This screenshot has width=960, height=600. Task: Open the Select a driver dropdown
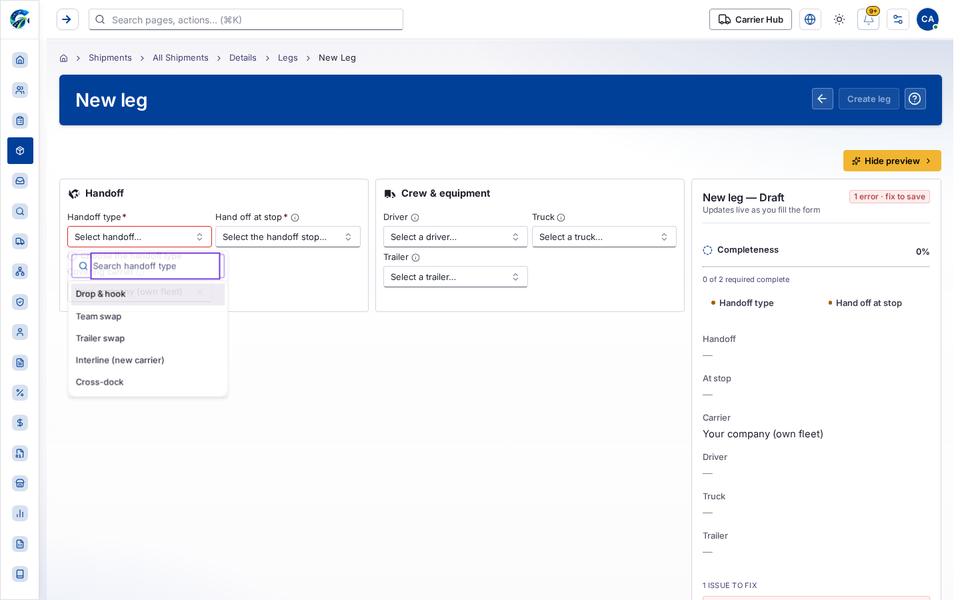(455, 237)
